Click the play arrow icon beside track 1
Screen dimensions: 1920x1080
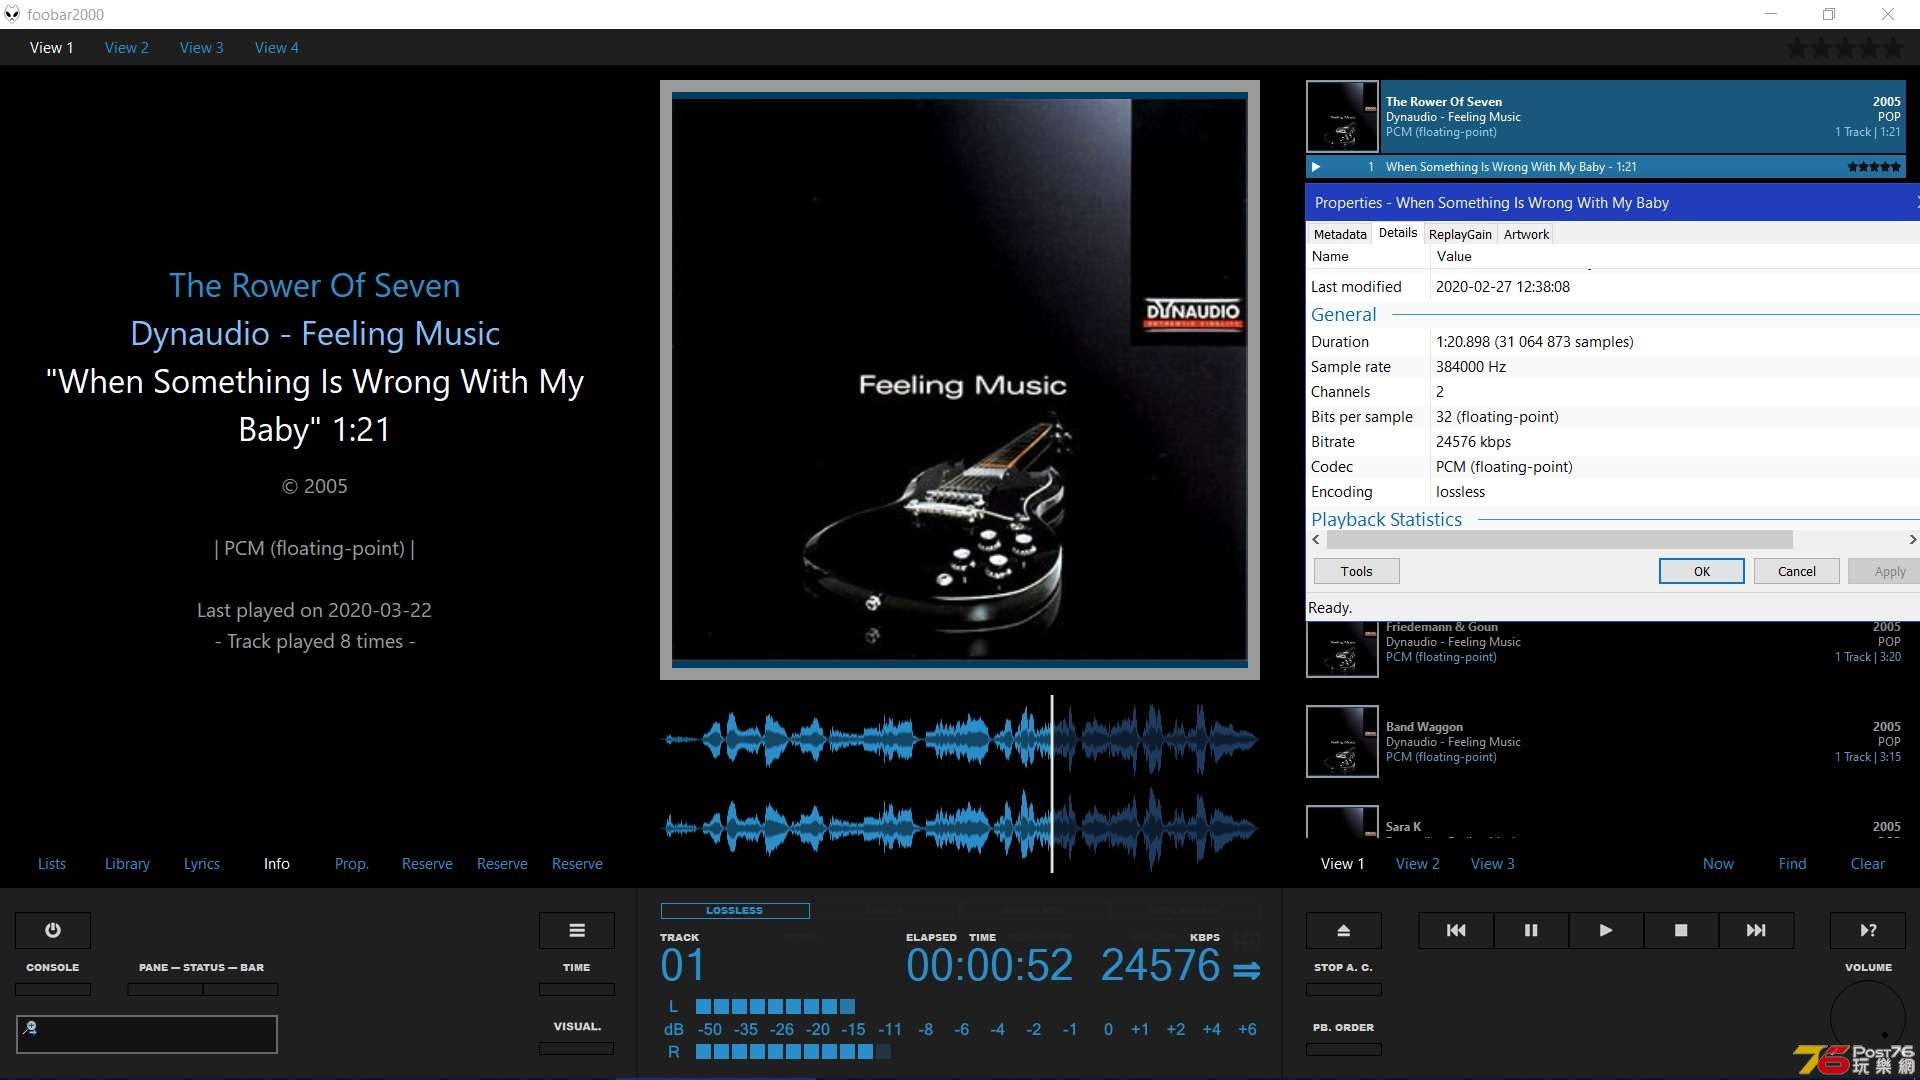(x=1316, y=167)
